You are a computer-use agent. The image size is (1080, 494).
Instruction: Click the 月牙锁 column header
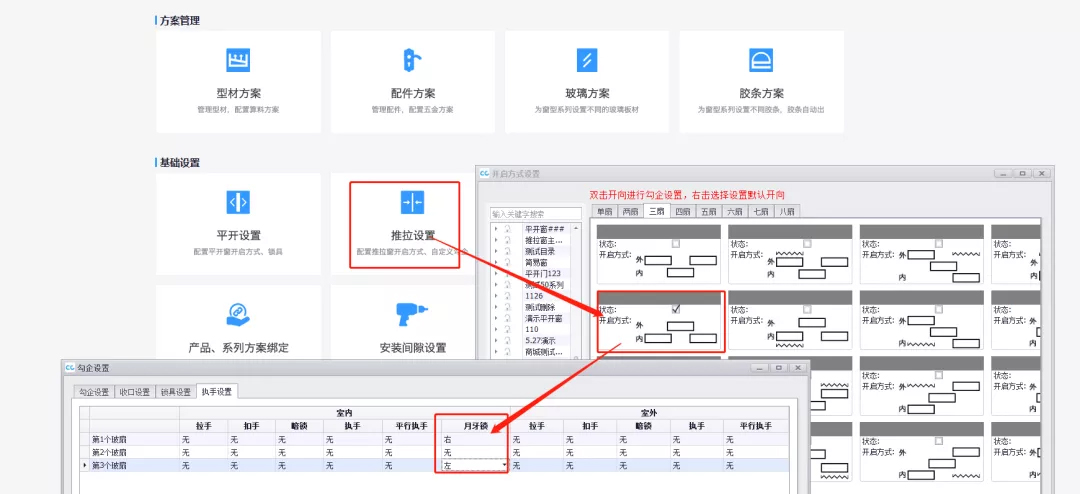pos(475,426)
